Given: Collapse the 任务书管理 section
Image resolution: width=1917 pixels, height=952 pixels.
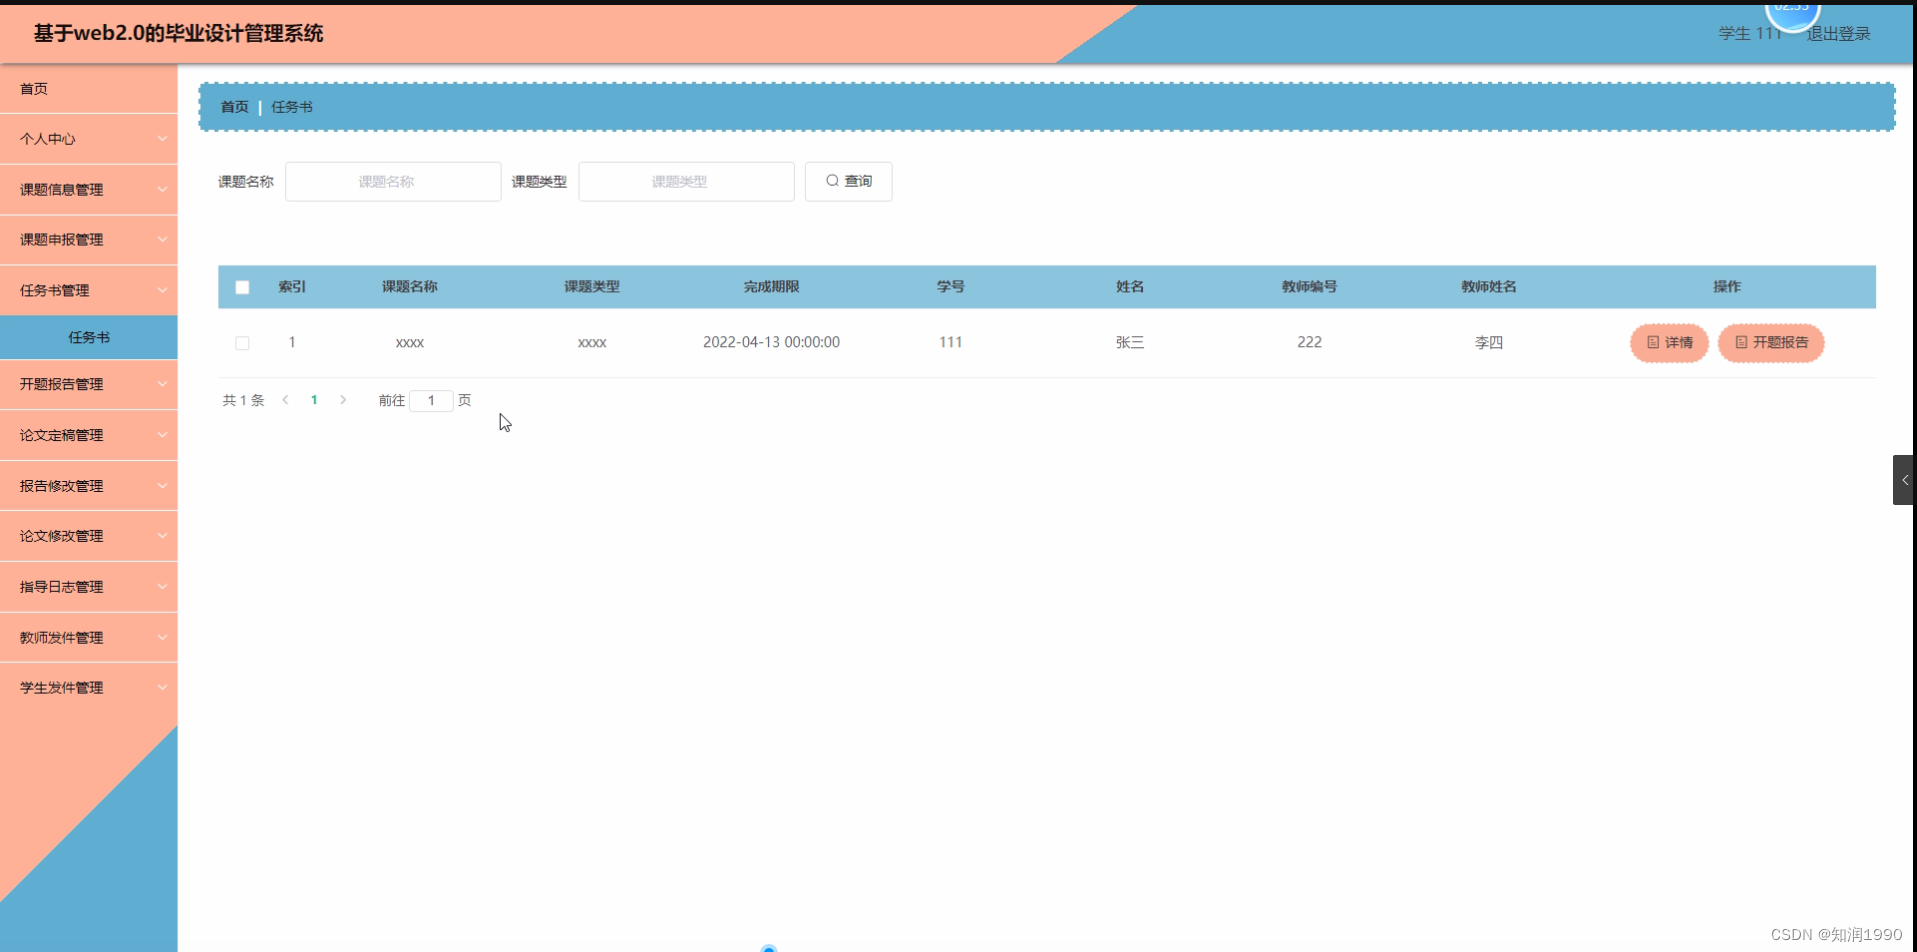Looking at the screenshot, I should (89, 289).
